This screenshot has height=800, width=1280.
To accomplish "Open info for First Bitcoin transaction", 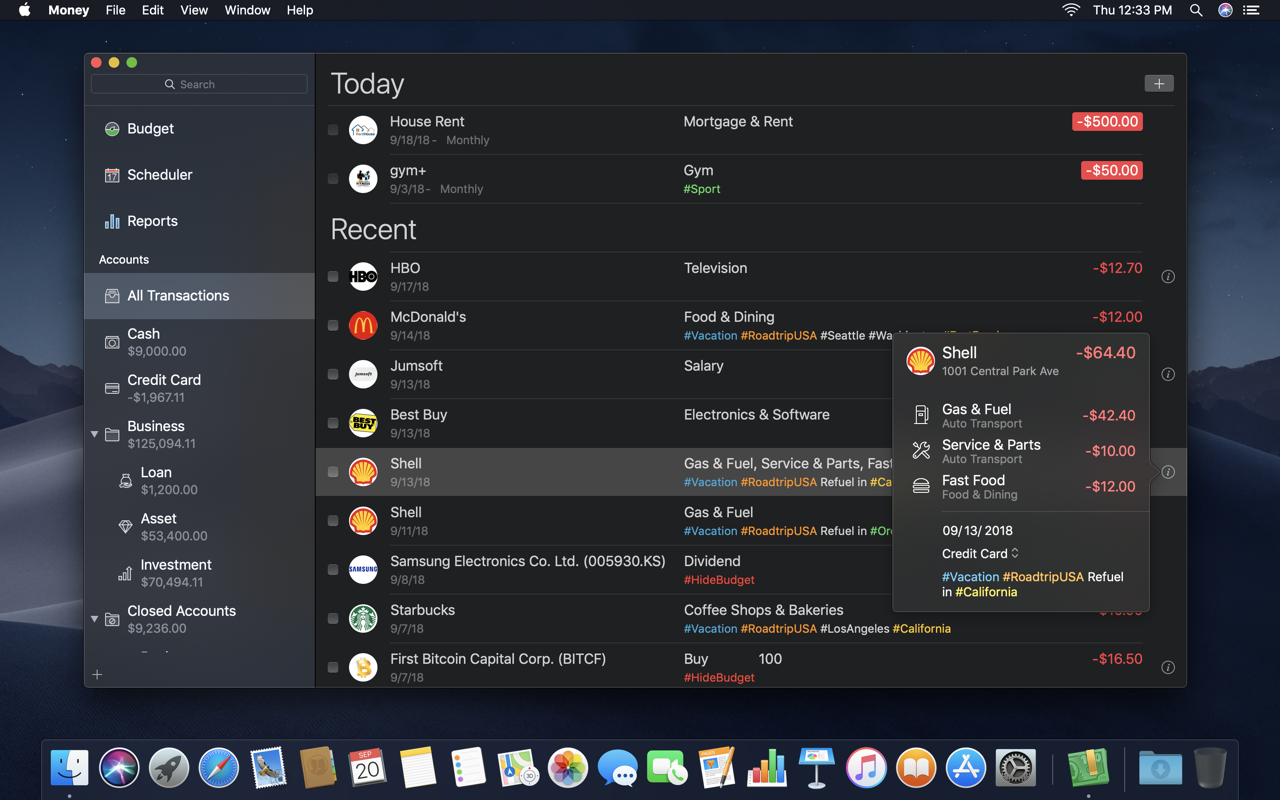I will (x=1168, y=667).
